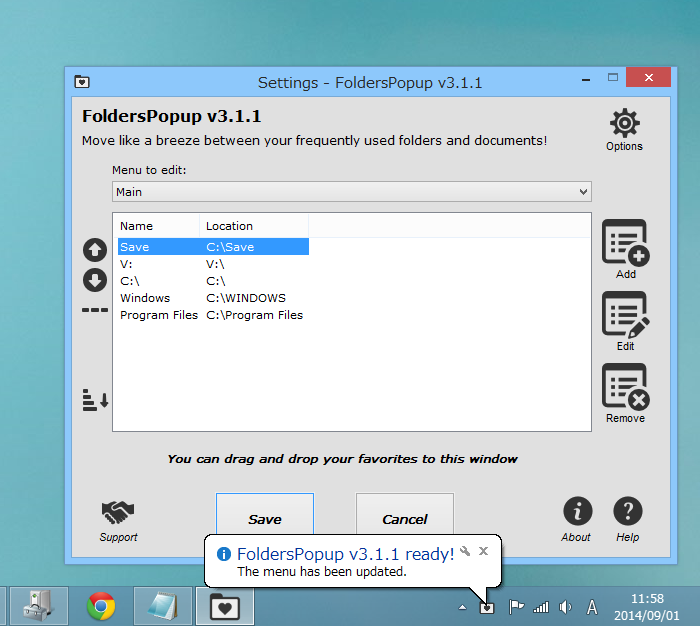The width and height of the screenshot is (700, 626).
Task: Open the volume speaker tray icon
Action: [565, 607]
